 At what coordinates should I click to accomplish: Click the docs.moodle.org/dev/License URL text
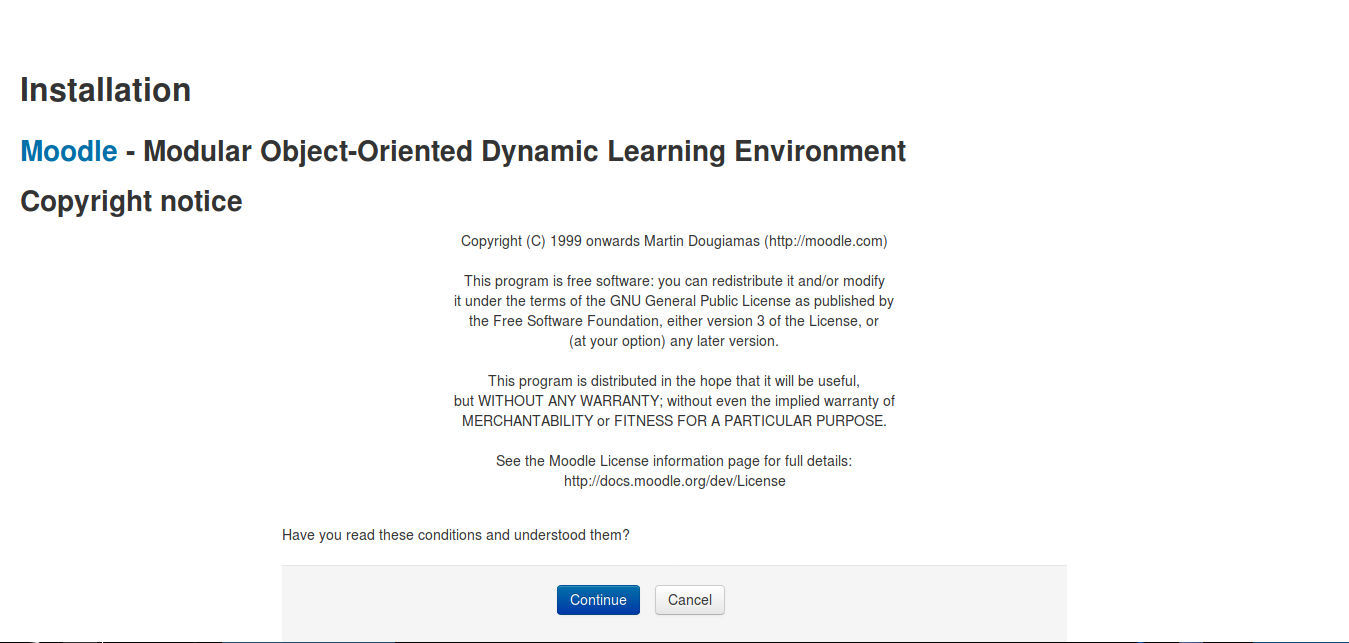point(675,481)
